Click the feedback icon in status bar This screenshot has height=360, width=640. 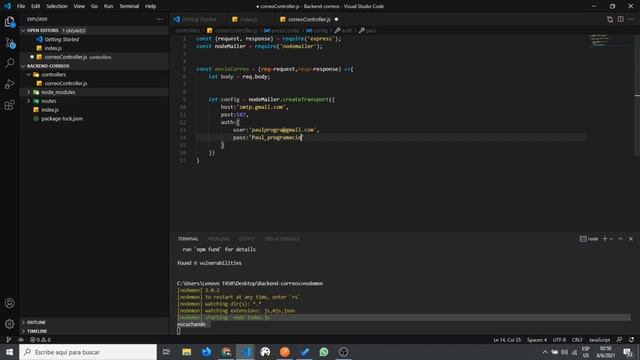619,340
